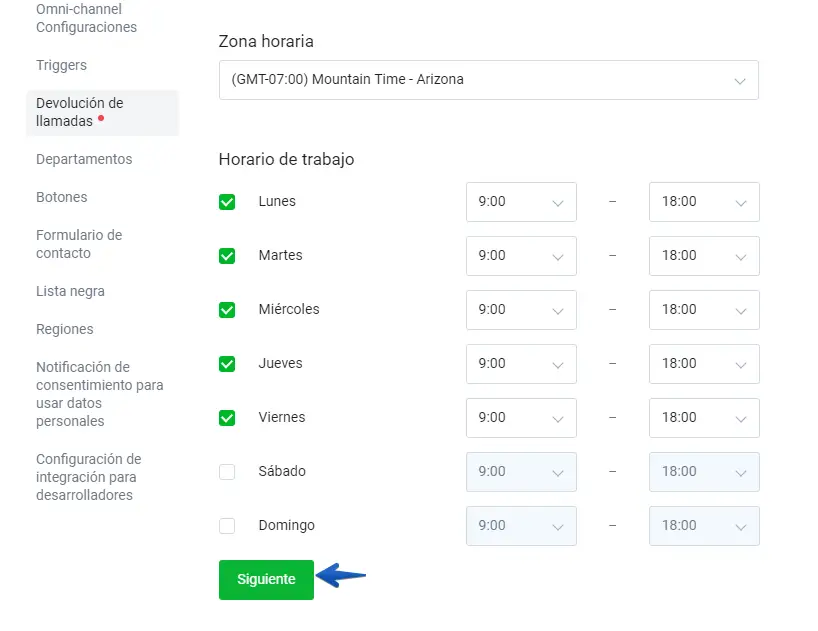
Task: Go to Departamentos settings
Action: [84, 160]
